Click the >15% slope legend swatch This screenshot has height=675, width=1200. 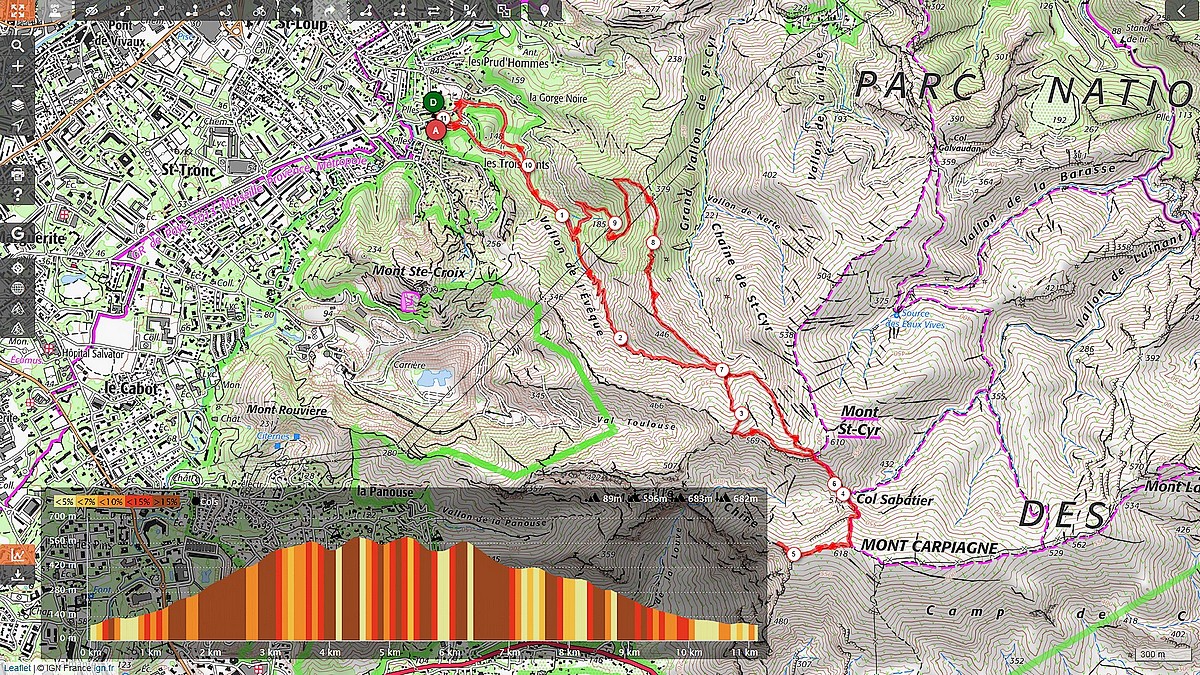coord(166,501)
